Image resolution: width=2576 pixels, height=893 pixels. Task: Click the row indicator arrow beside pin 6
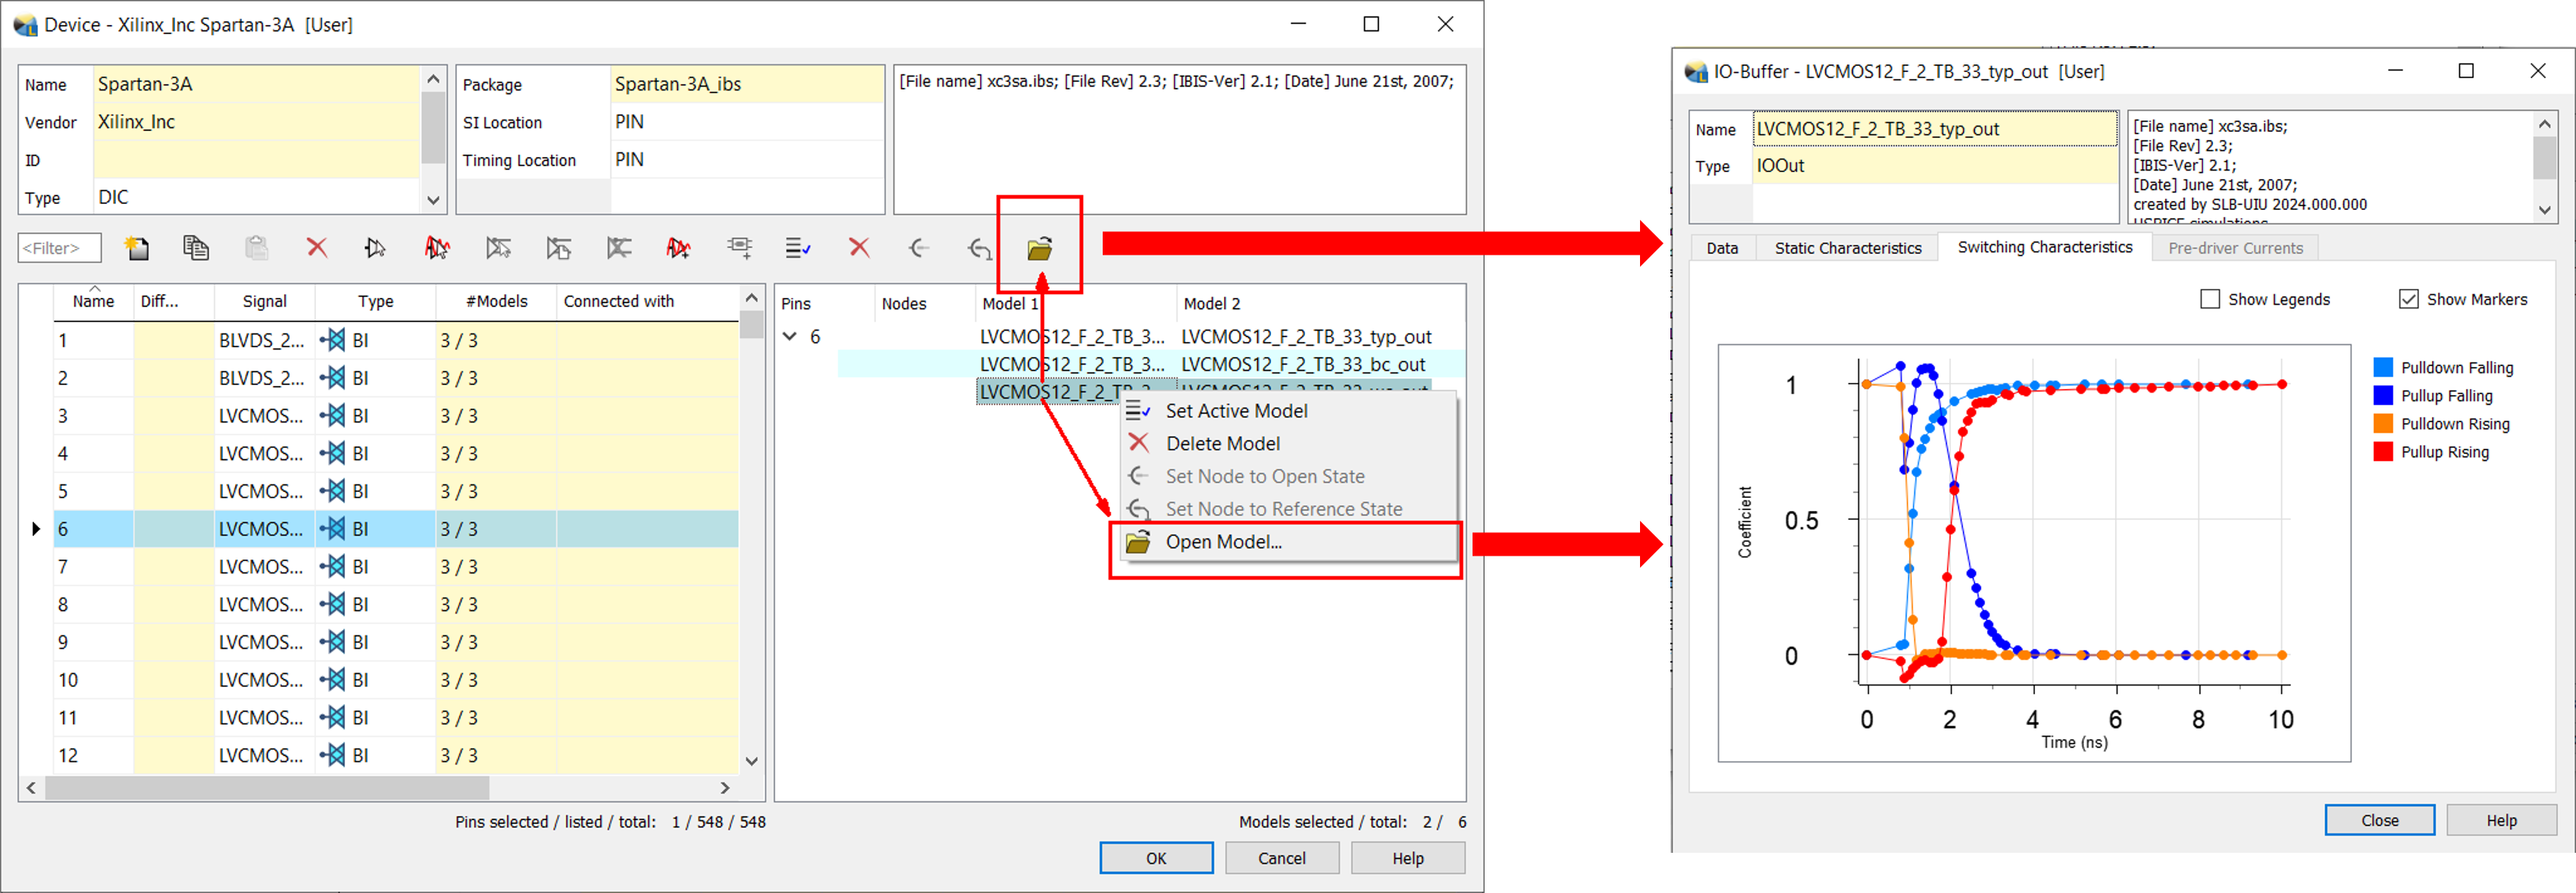(36, 529)
